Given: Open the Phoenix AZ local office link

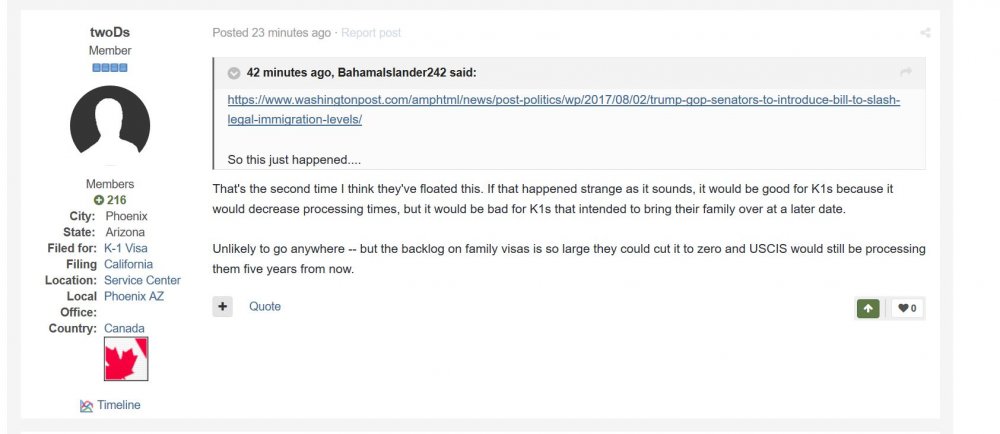Looking at the screenshot, I should click(134, 296).
